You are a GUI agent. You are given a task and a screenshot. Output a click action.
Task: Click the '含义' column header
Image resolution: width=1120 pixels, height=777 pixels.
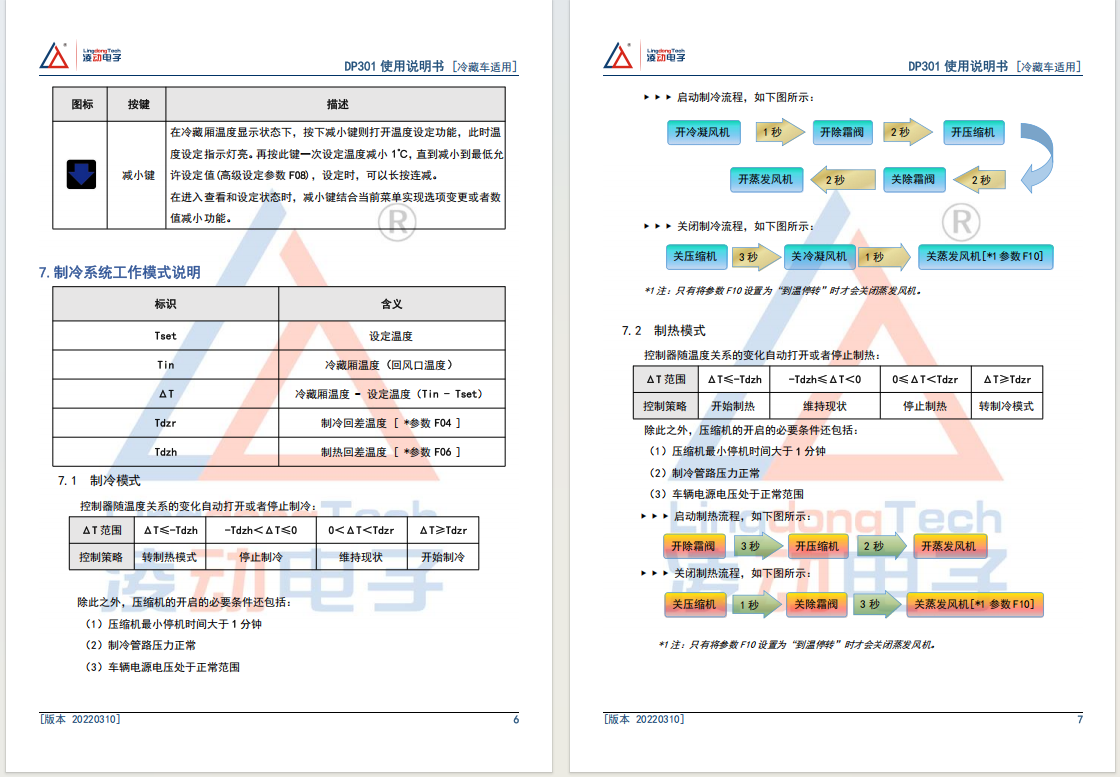point(391,304)
